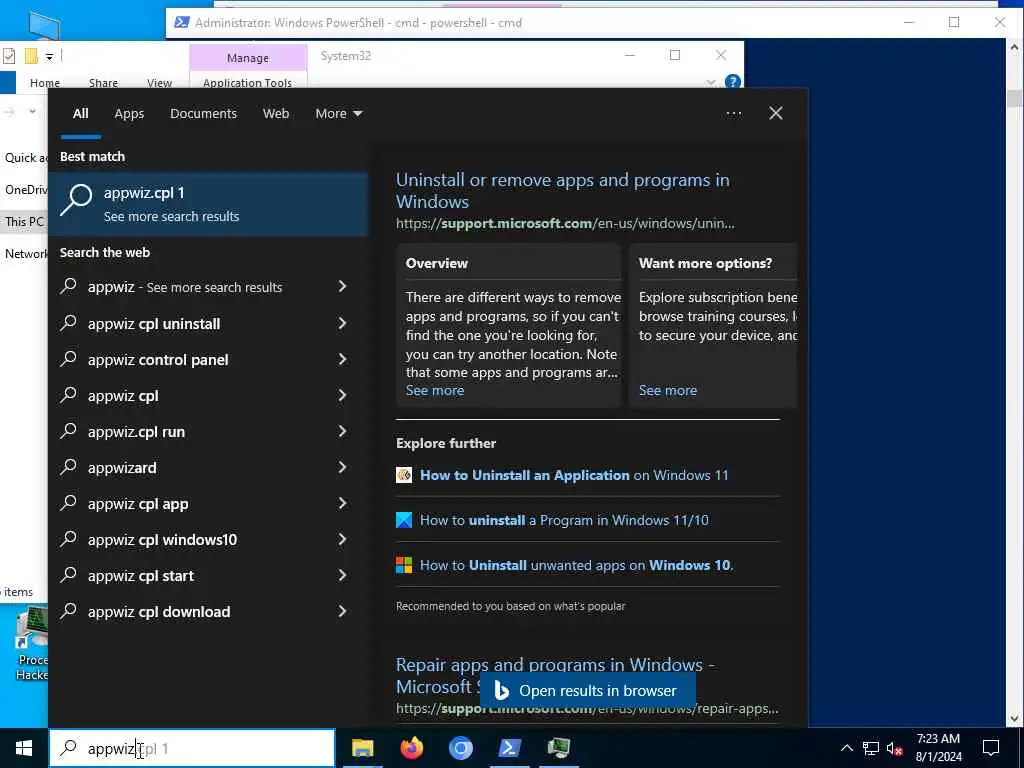Collapse the Explorer ribbon chevron
The width and height of the screenshot is (1024, 768).
(x=711, y=82)
